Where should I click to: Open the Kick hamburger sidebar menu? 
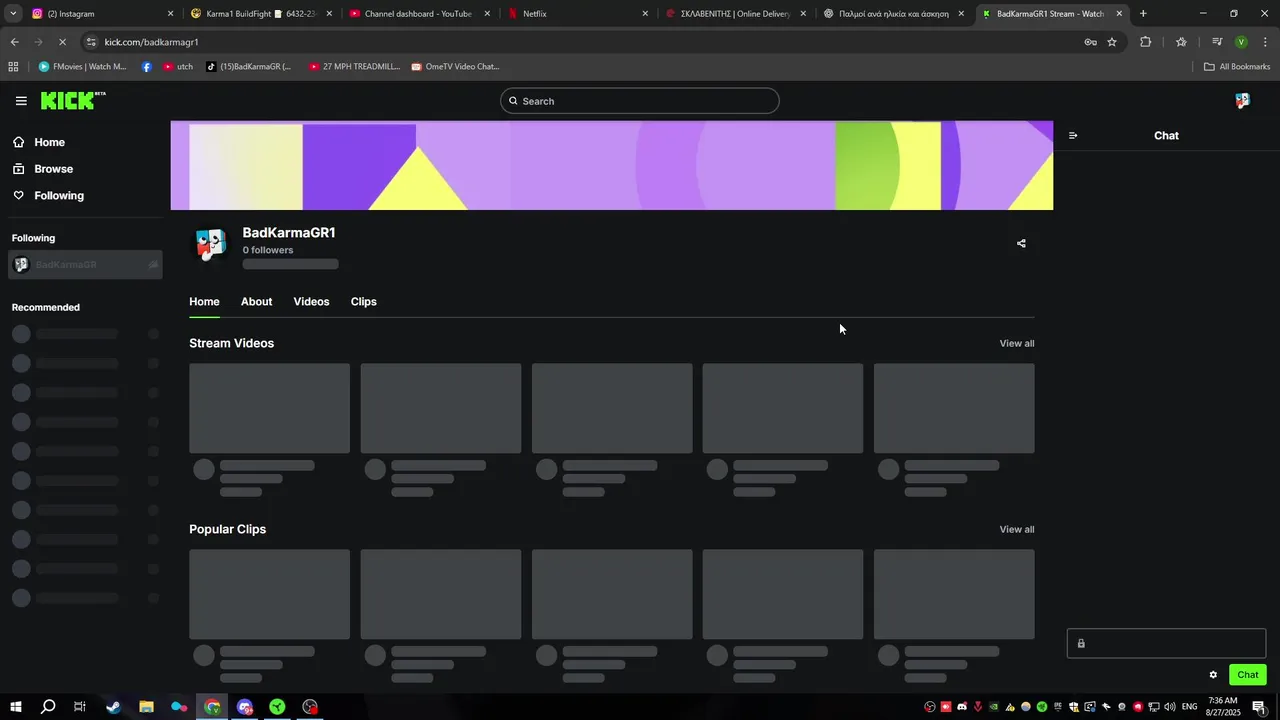click(21, 101)
